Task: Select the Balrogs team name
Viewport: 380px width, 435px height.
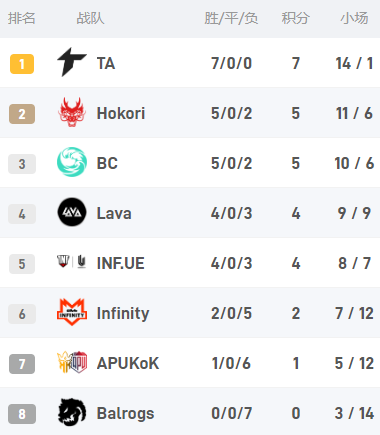Action: tap(125, 414)
